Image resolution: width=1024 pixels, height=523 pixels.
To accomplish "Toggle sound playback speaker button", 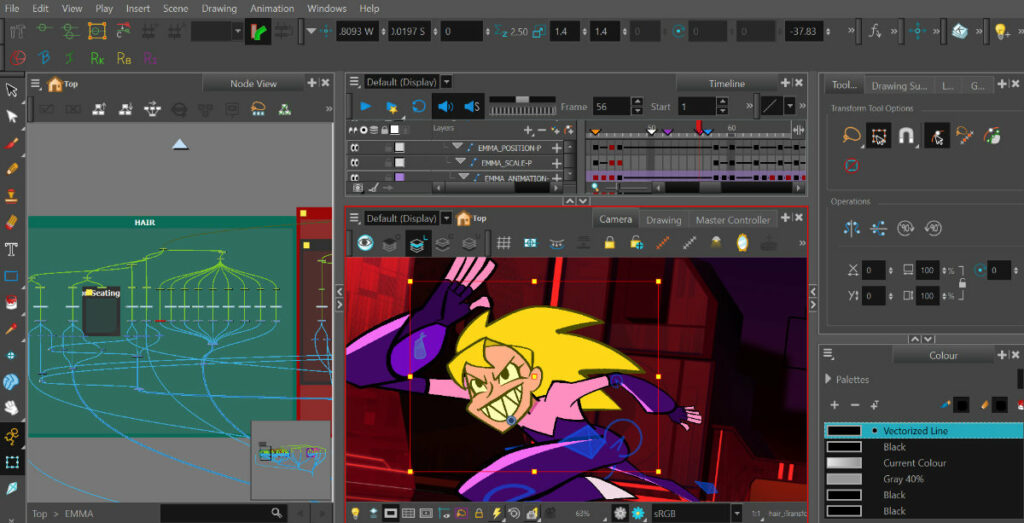I will tap(445, 106).
